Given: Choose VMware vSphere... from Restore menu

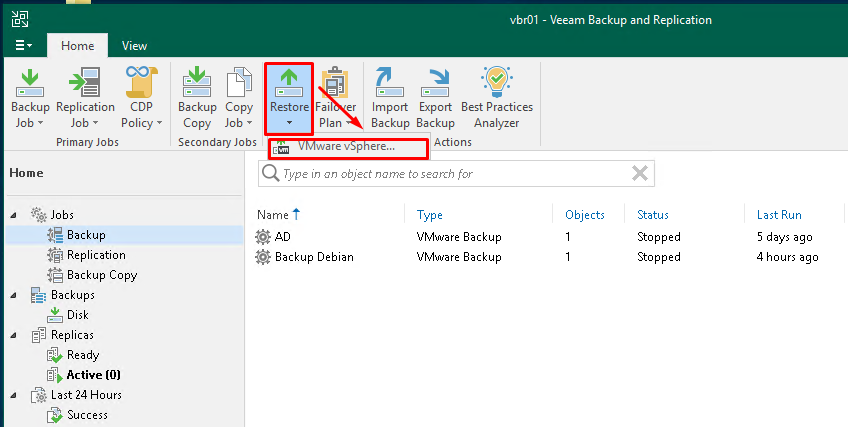Looking at the screenshot, I should tap(349, 148).
